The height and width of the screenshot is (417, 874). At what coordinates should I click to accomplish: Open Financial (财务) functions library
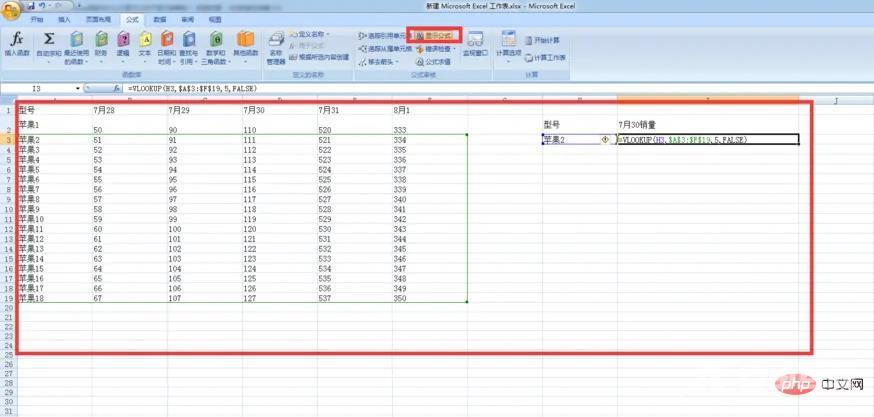pyautogui.click(x=100, y=44)
